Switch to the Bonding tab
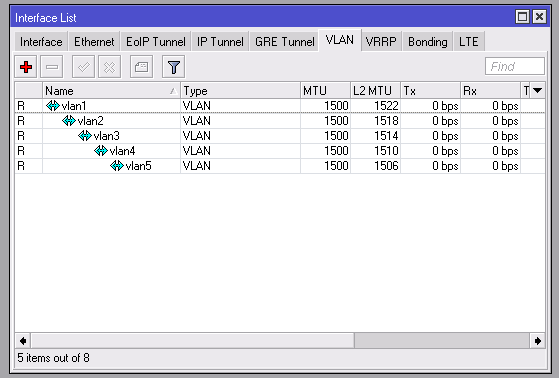The image size is (559, 378). 427,42
